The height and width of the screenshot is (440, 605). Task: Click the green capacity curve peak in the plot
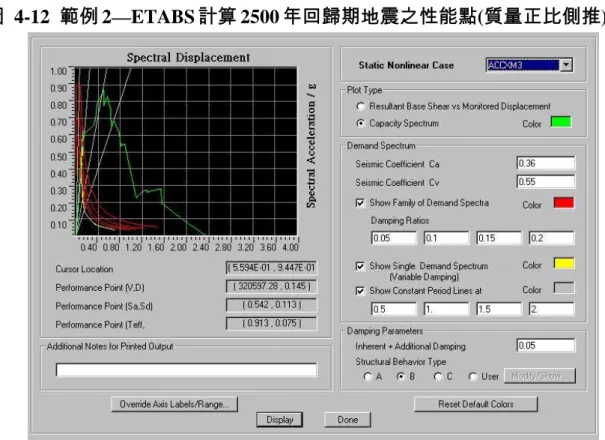pos(103,90)
